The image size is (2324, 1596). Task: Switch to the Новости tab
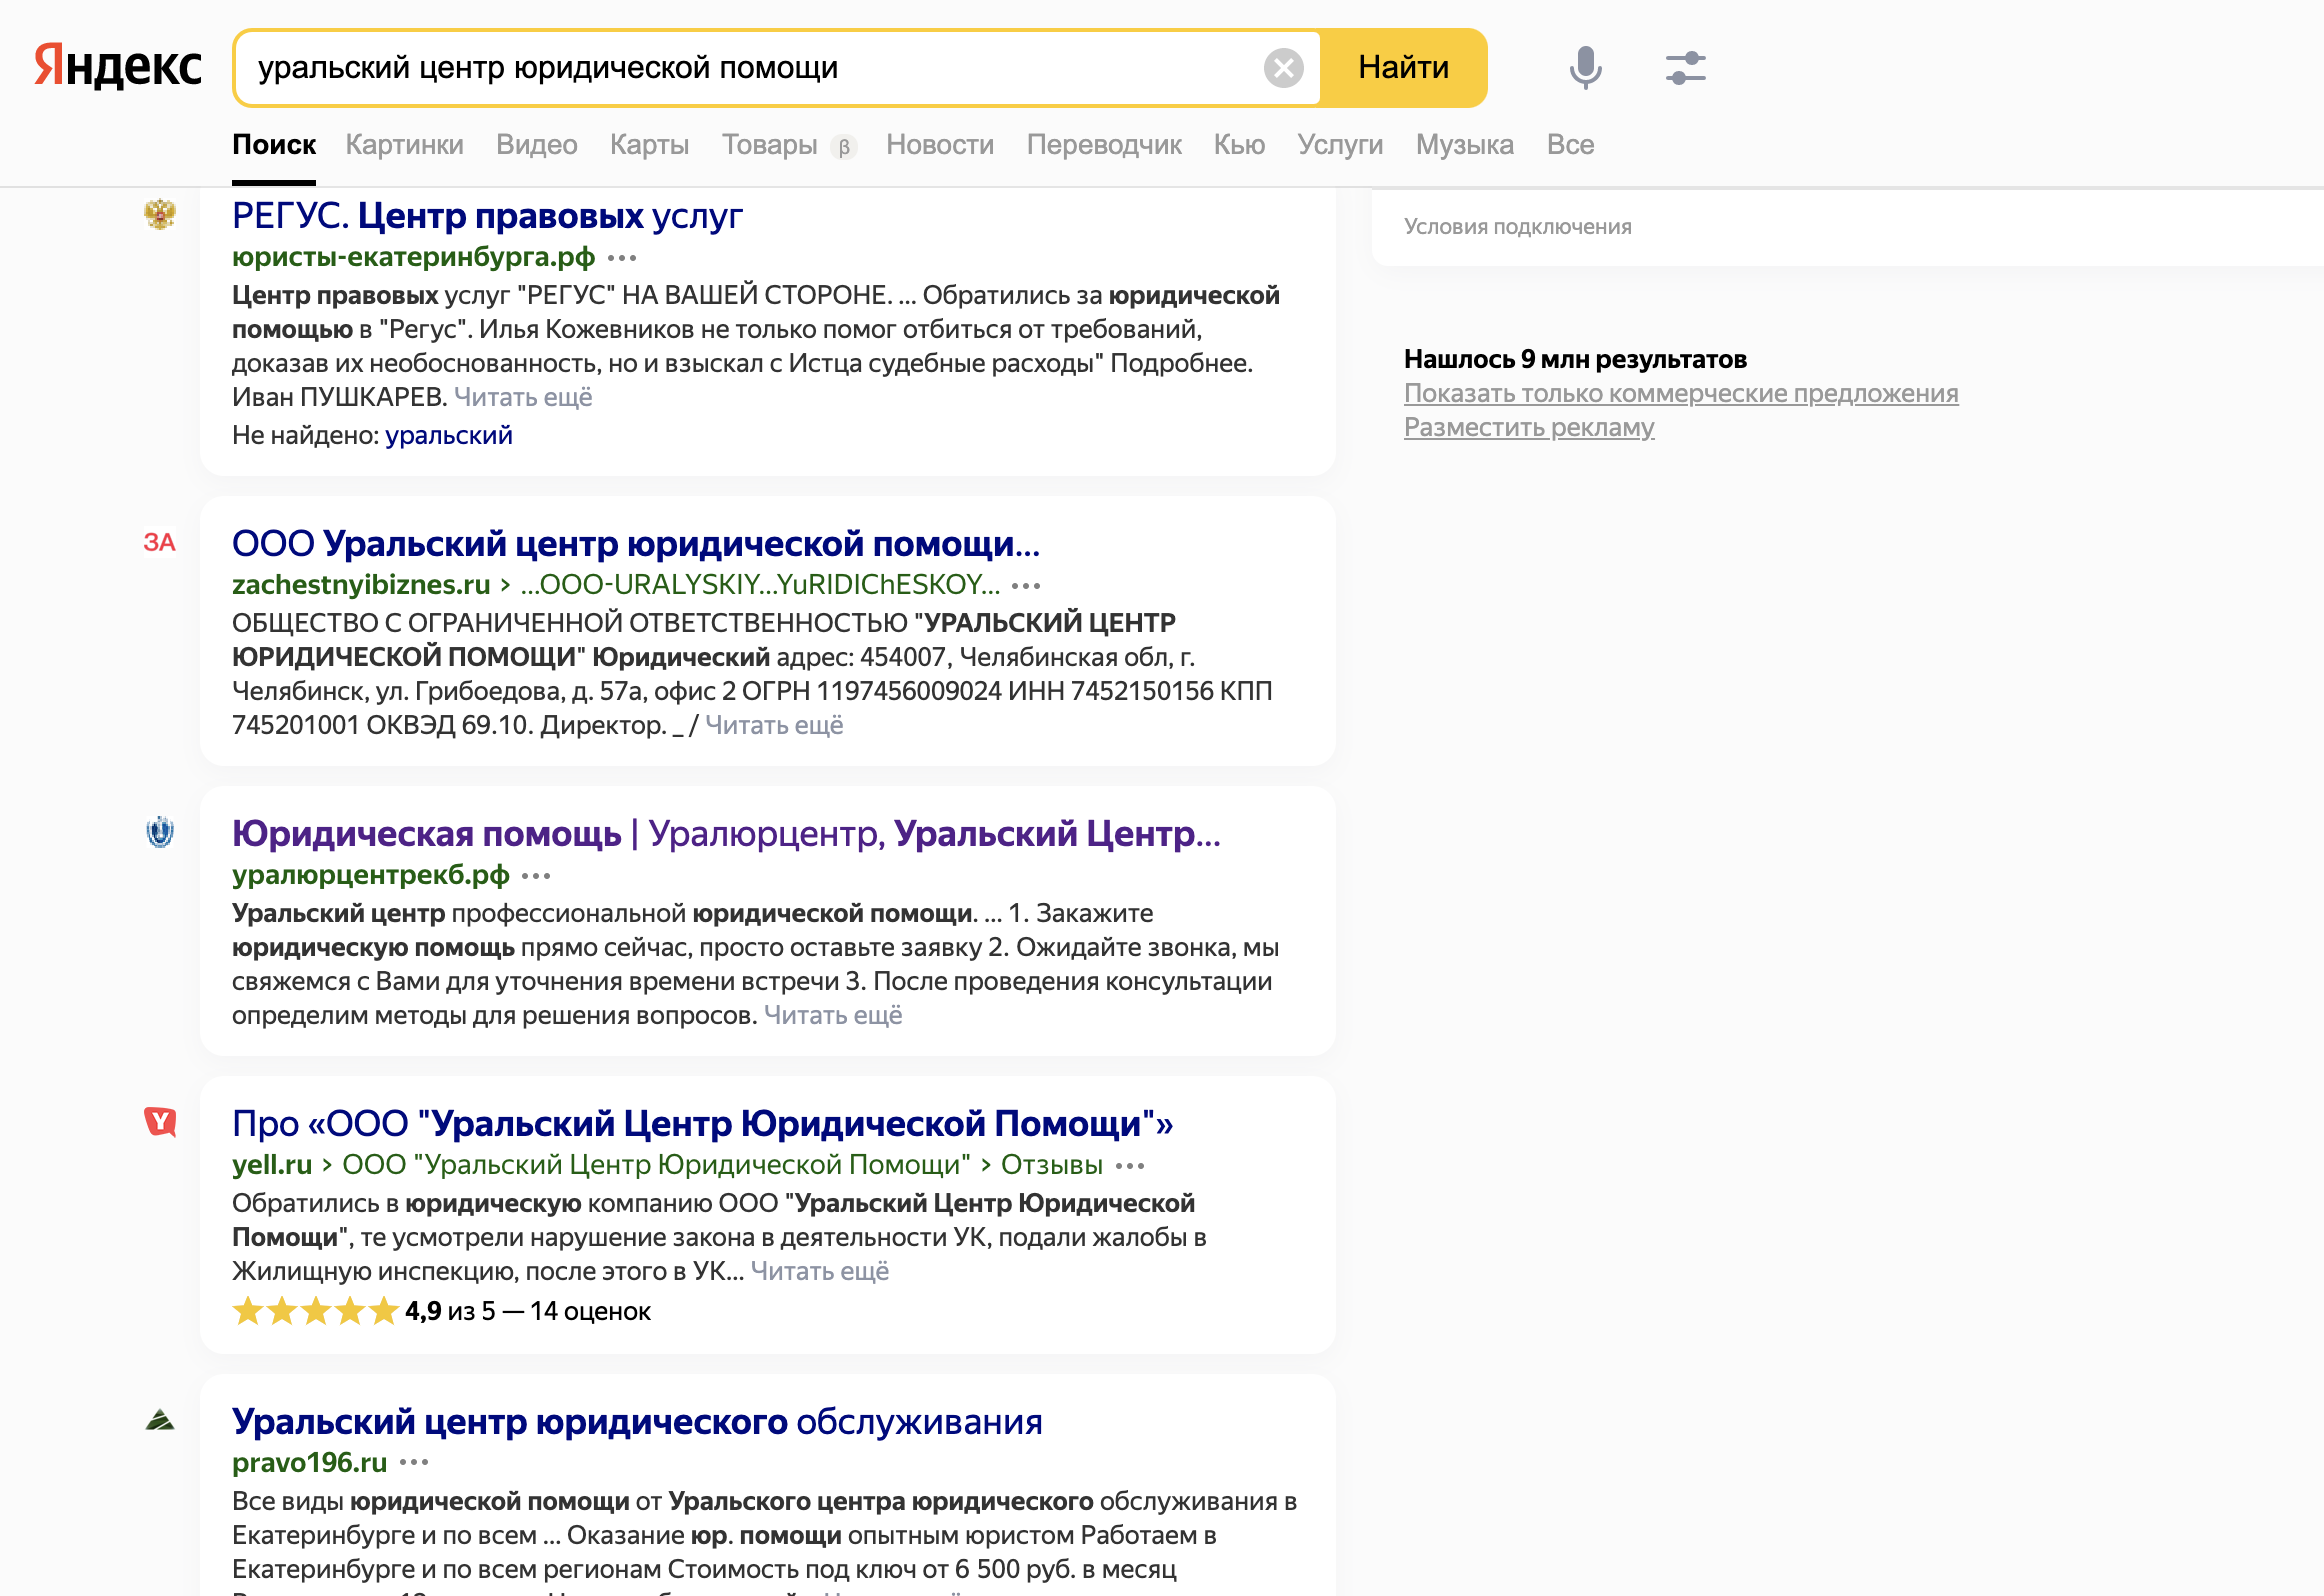tap(939, 145)
